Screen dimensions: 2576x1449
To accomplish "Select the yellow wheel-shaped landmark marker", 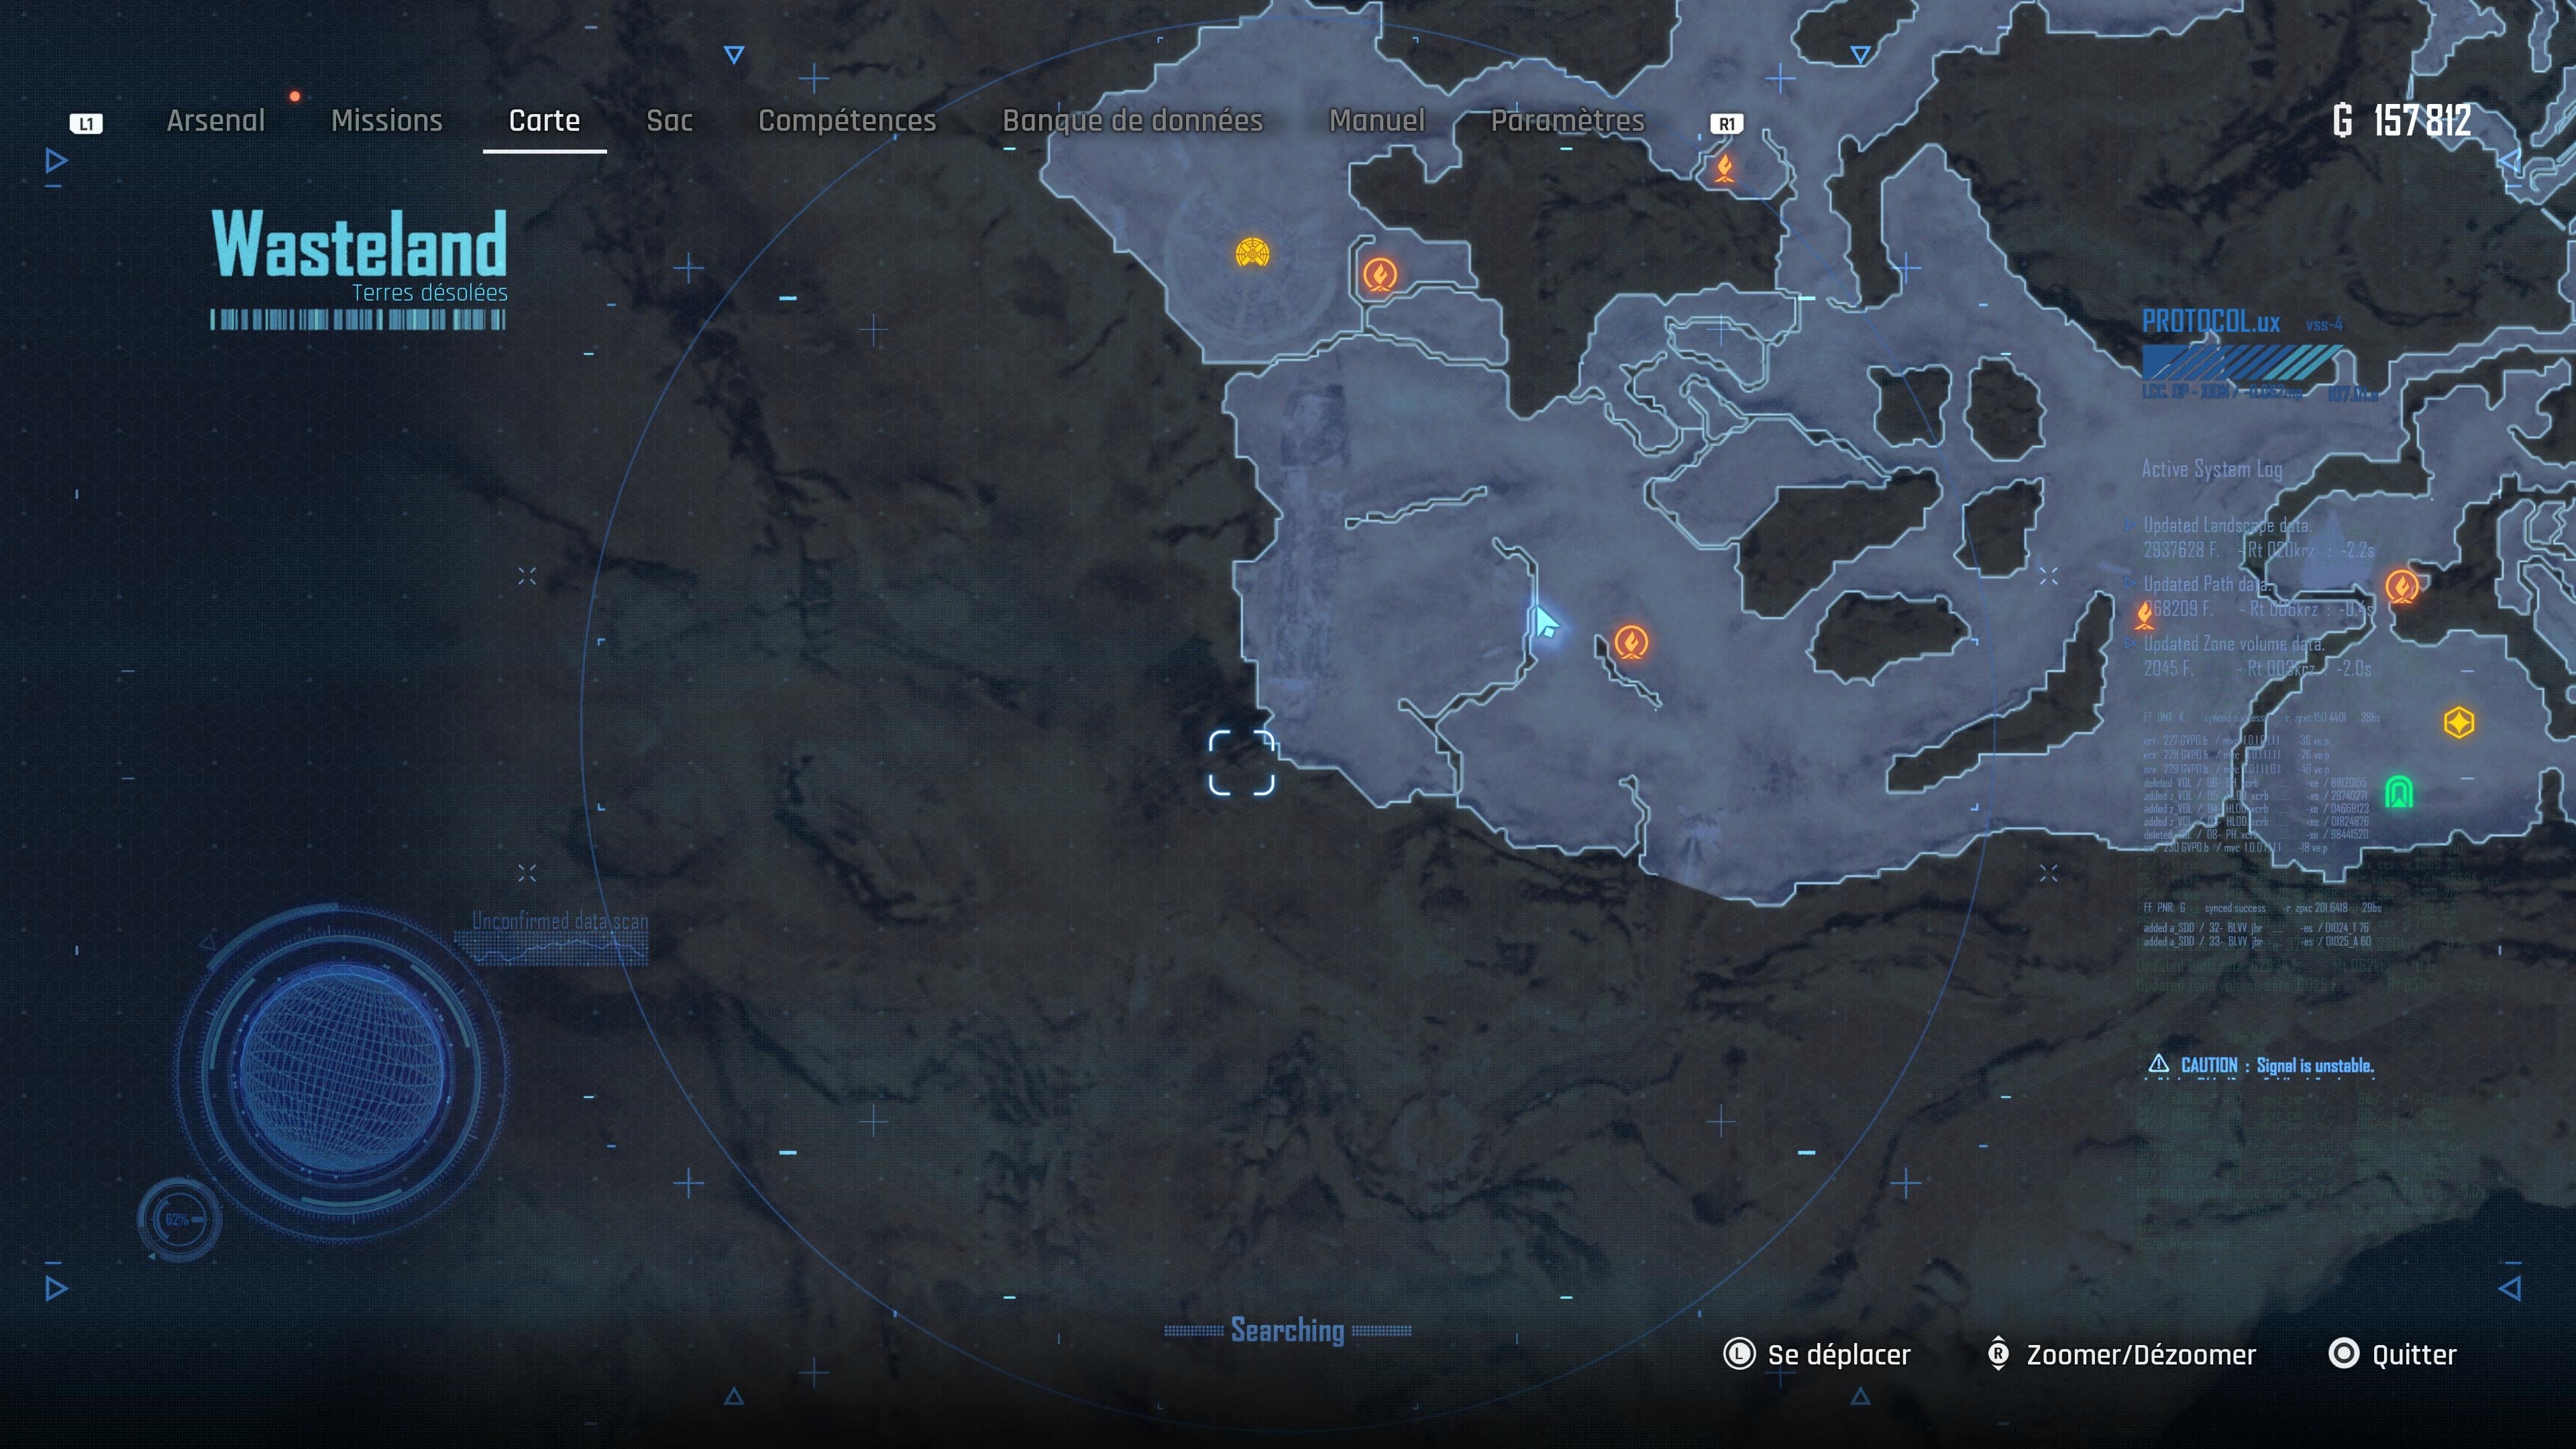I will click(1252, 252).
